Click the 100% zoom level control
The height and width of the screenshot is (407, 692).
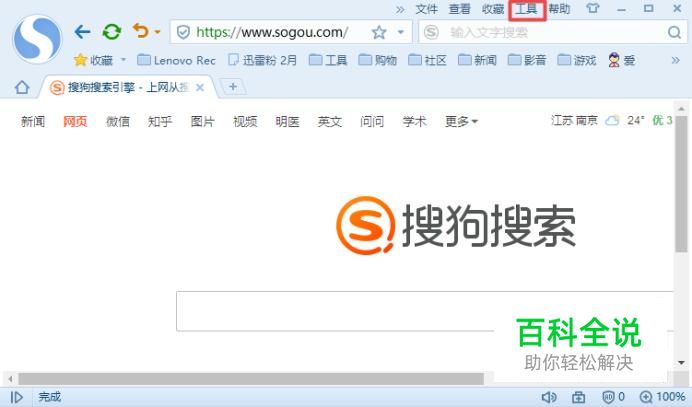662,397
